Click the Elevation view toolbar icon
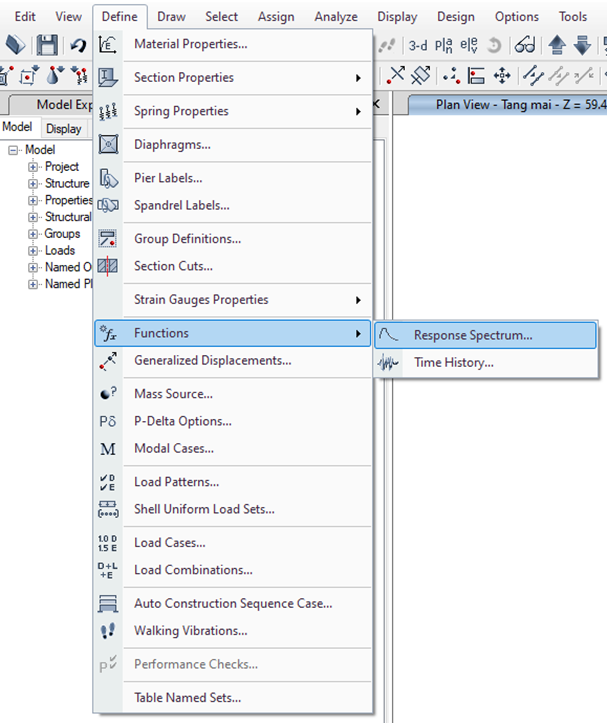 pos(467,45)
